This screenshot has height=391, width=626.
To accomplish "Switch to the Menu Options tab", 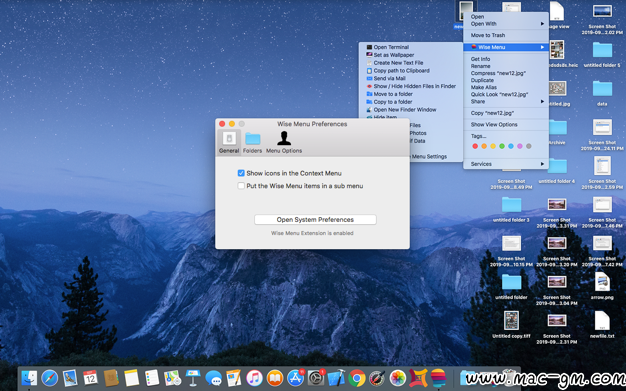I will coord(284,142).
